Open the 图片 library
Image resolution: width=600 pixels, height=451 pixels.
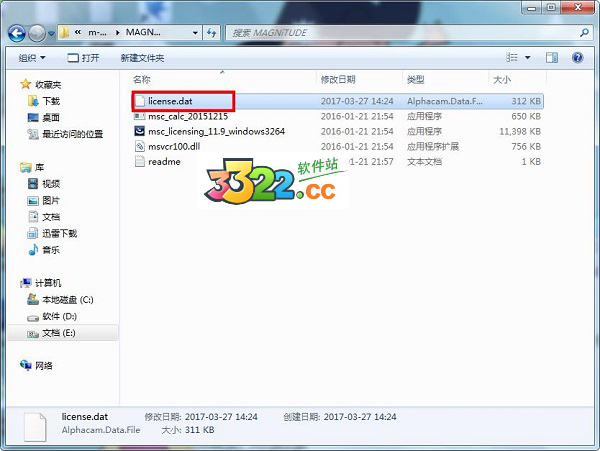[x=44, y=200]
